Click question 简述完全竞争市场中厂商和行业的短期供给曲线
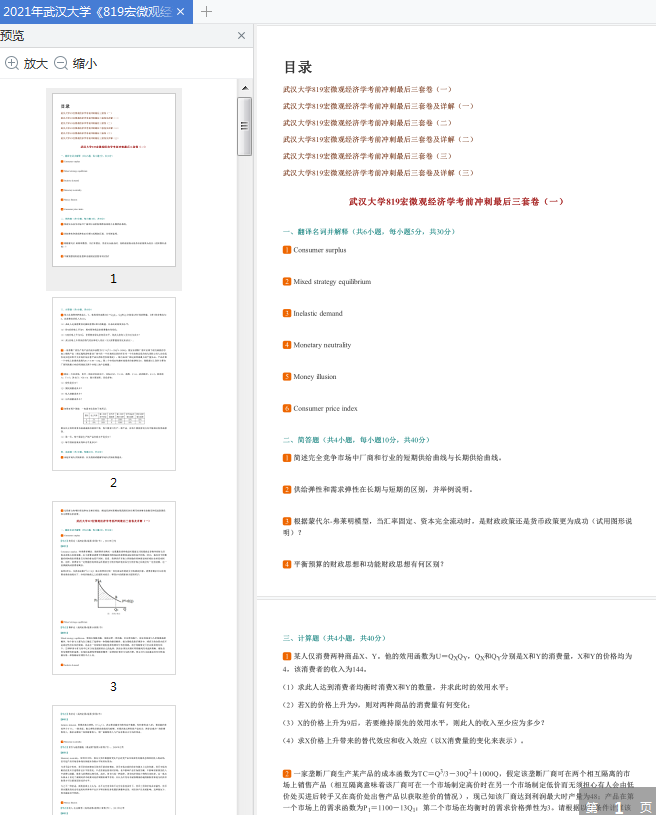Screen dimensions: 656x815 397,458
